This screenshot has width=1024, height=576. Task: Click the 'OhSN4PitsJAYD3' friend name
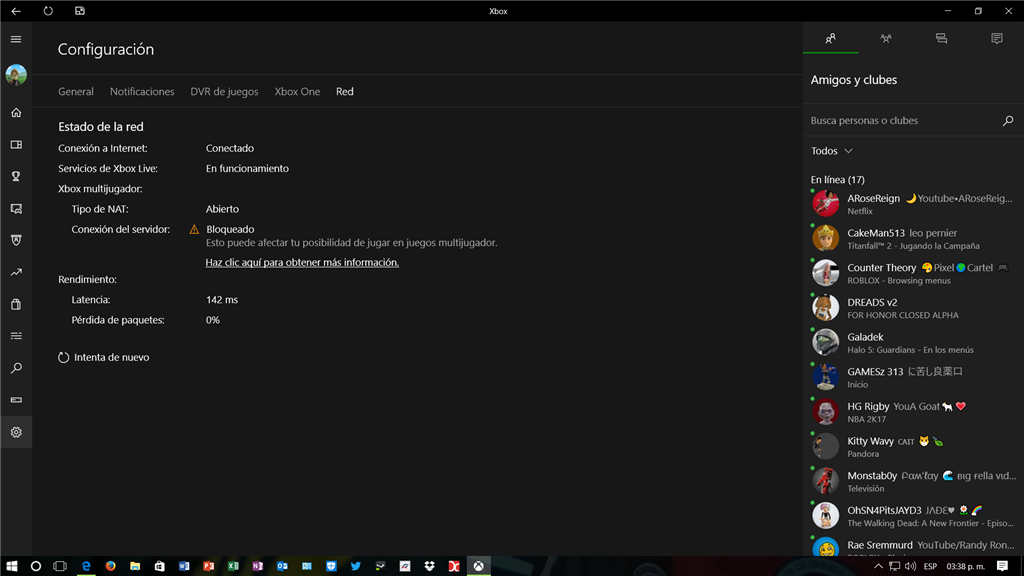tap(884, 510)
